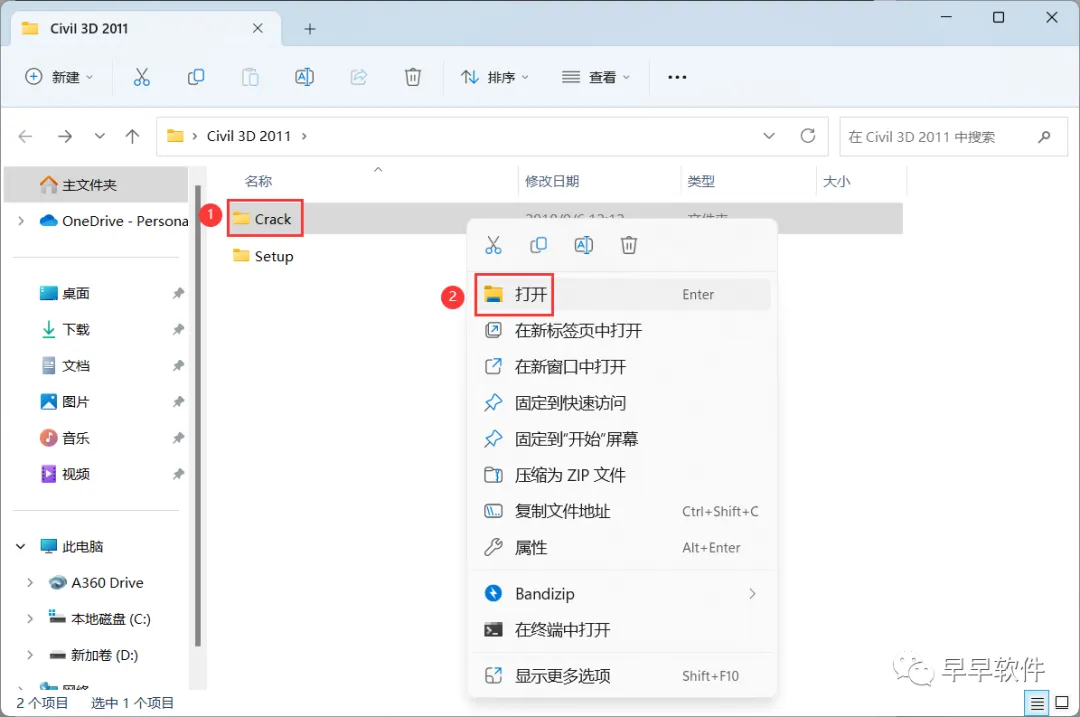Open the 新建 dropdown
1080x717 pixels.
pyautogui.click(x=59, y=77)
